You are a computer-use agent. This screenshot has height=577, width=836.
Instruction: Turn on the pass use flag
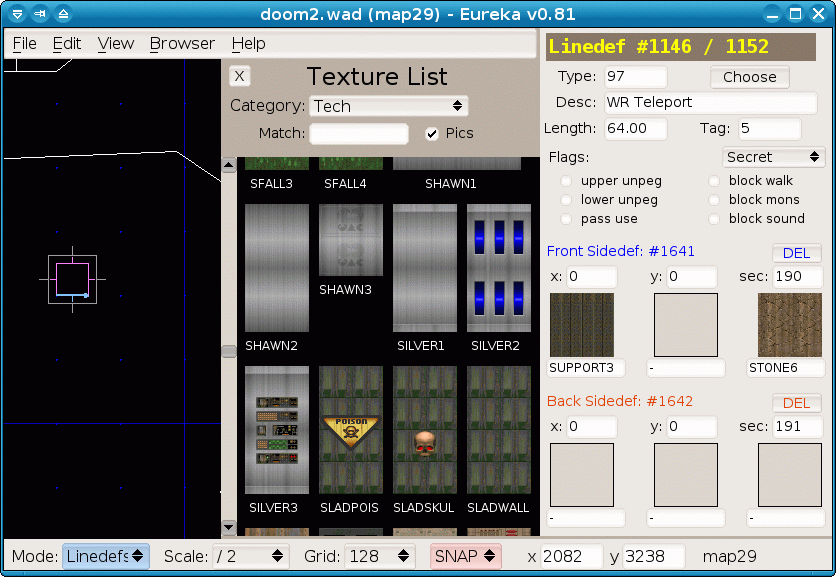(567, 219)
